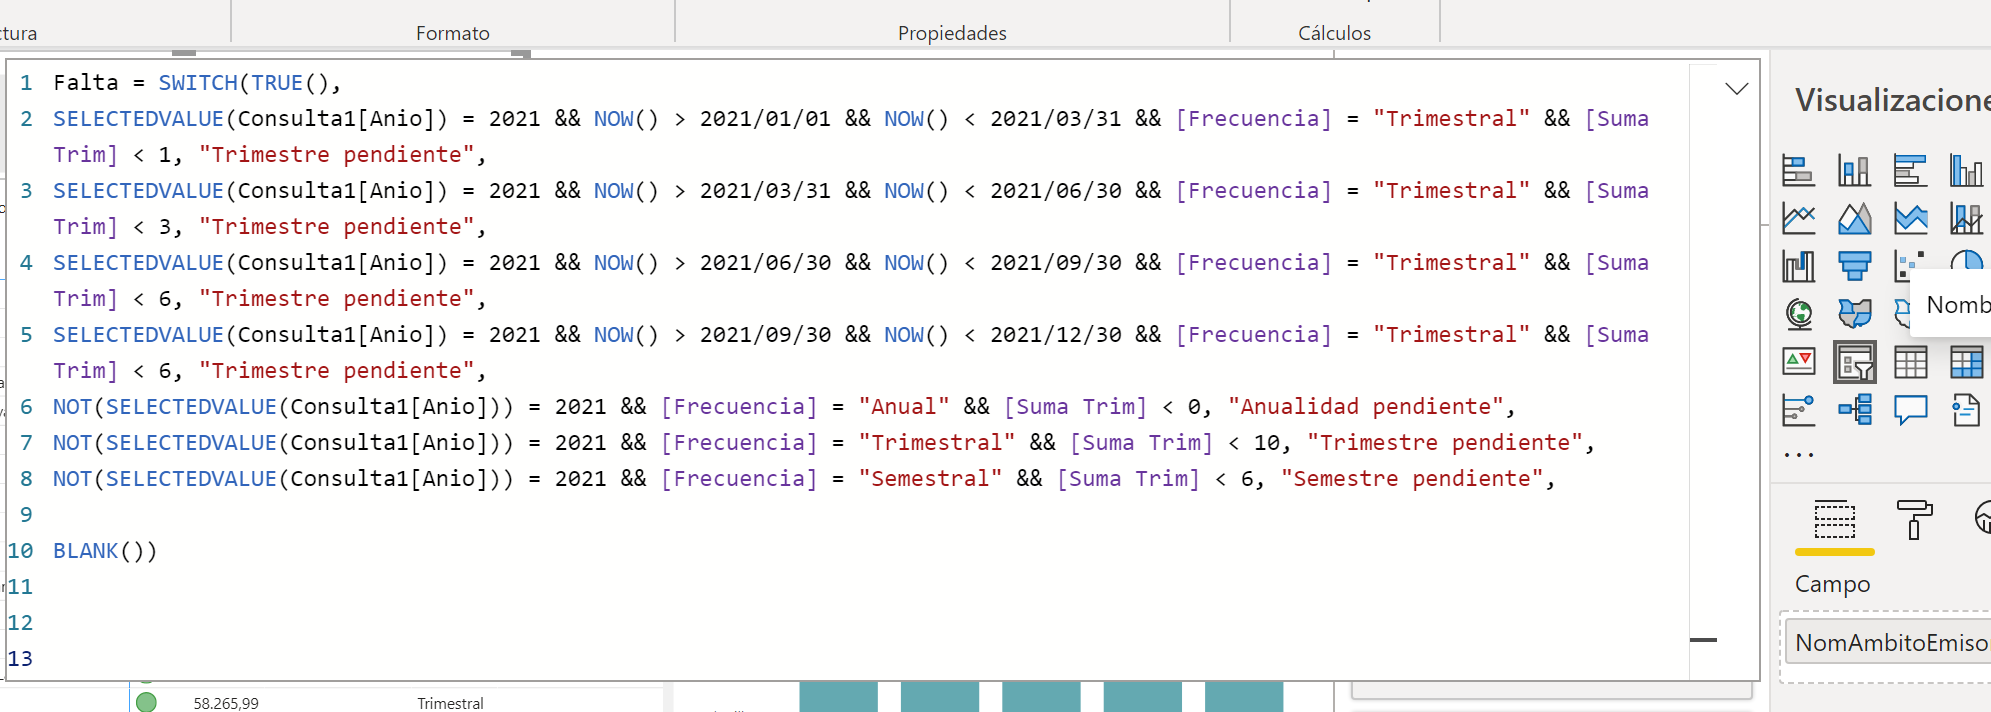This screenshot has width=1991, height=712.
Task: Insert the decomposition tree visual
Action: (x=1854, y=410)
